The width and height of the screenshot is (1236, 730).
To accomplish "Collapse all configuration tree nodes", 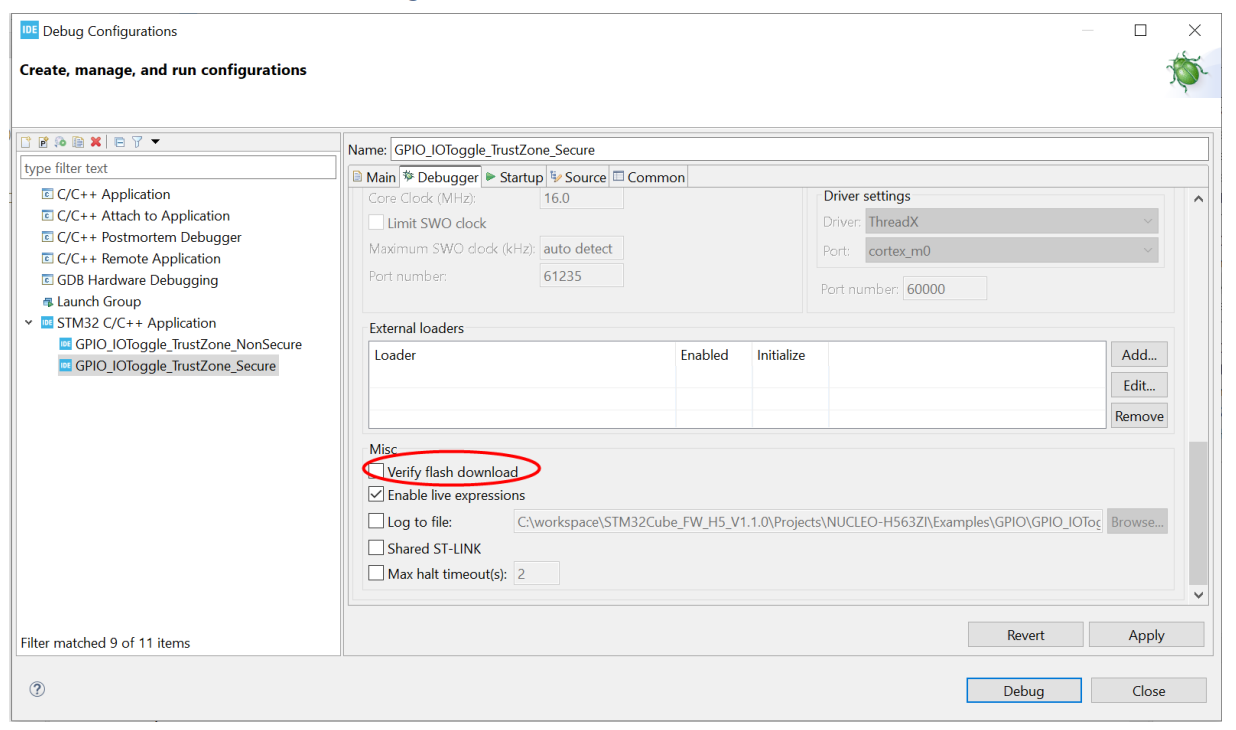I will pyautogui.click(x=120, y=142).
